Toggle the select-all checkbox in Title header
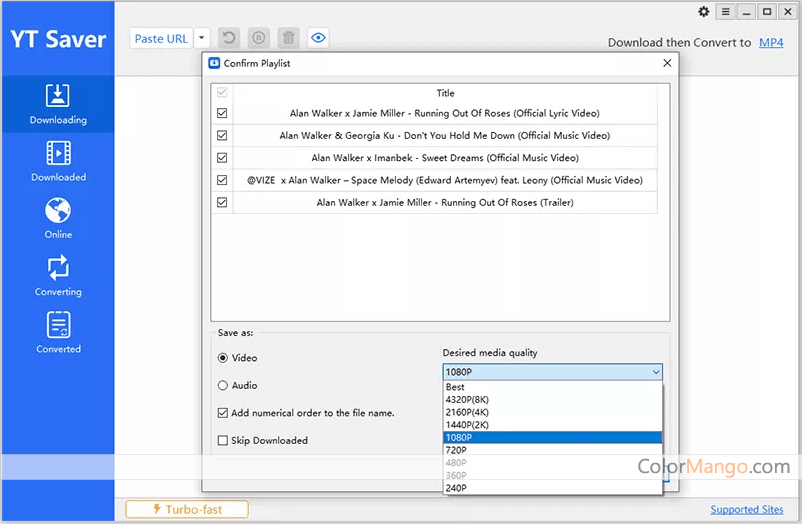This screenshot has height=524, width=802. (x=222, y=93)
